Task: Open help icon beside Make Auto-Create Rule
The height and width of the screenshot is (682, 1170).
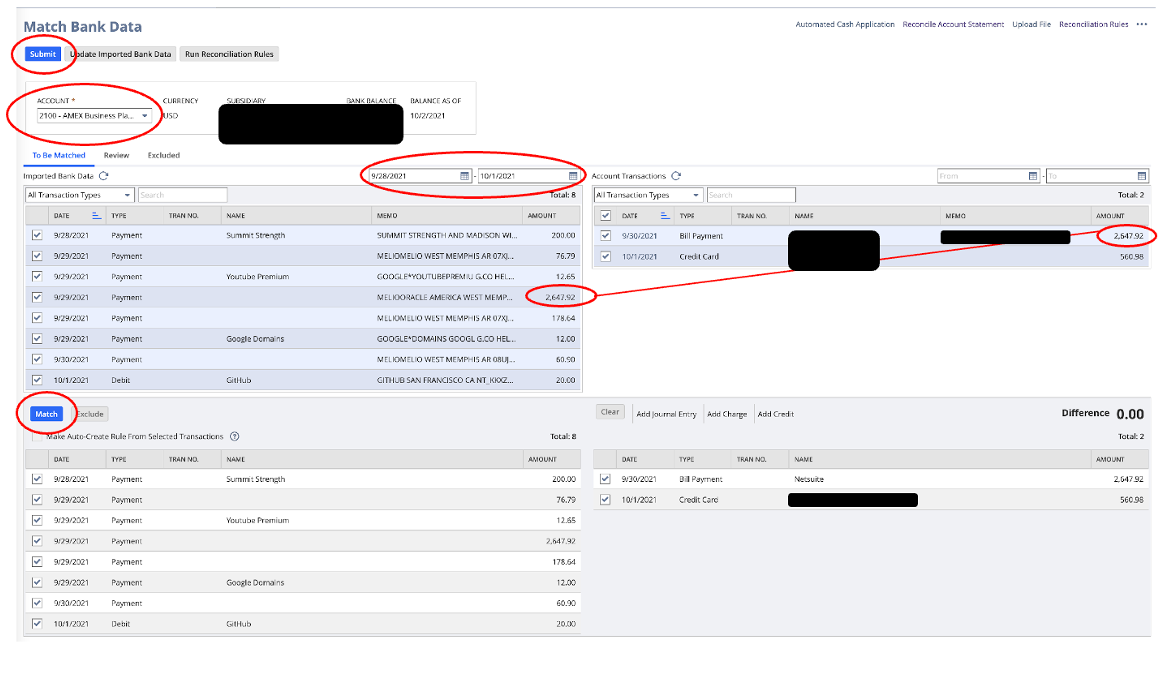Action: click(234, 437)
